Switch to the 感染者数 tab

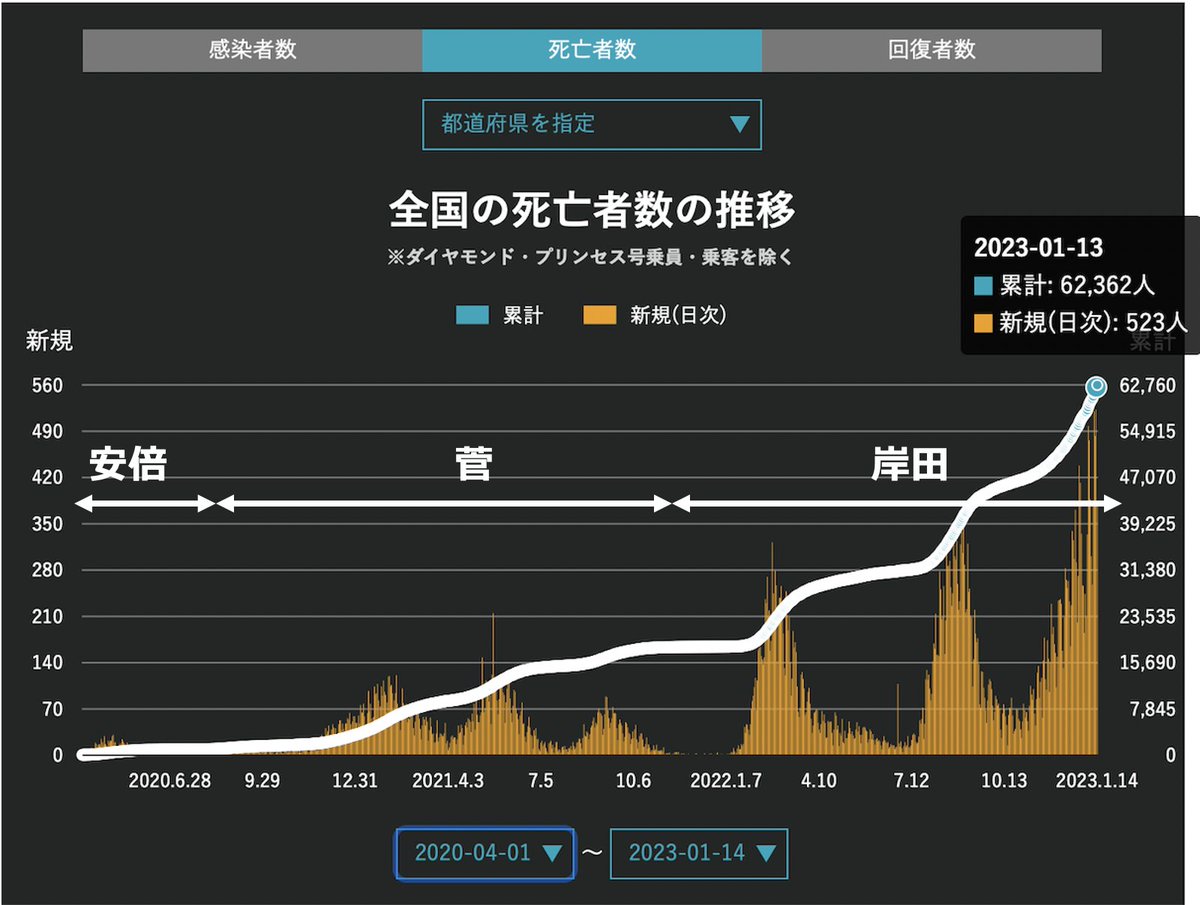(252, 50)
